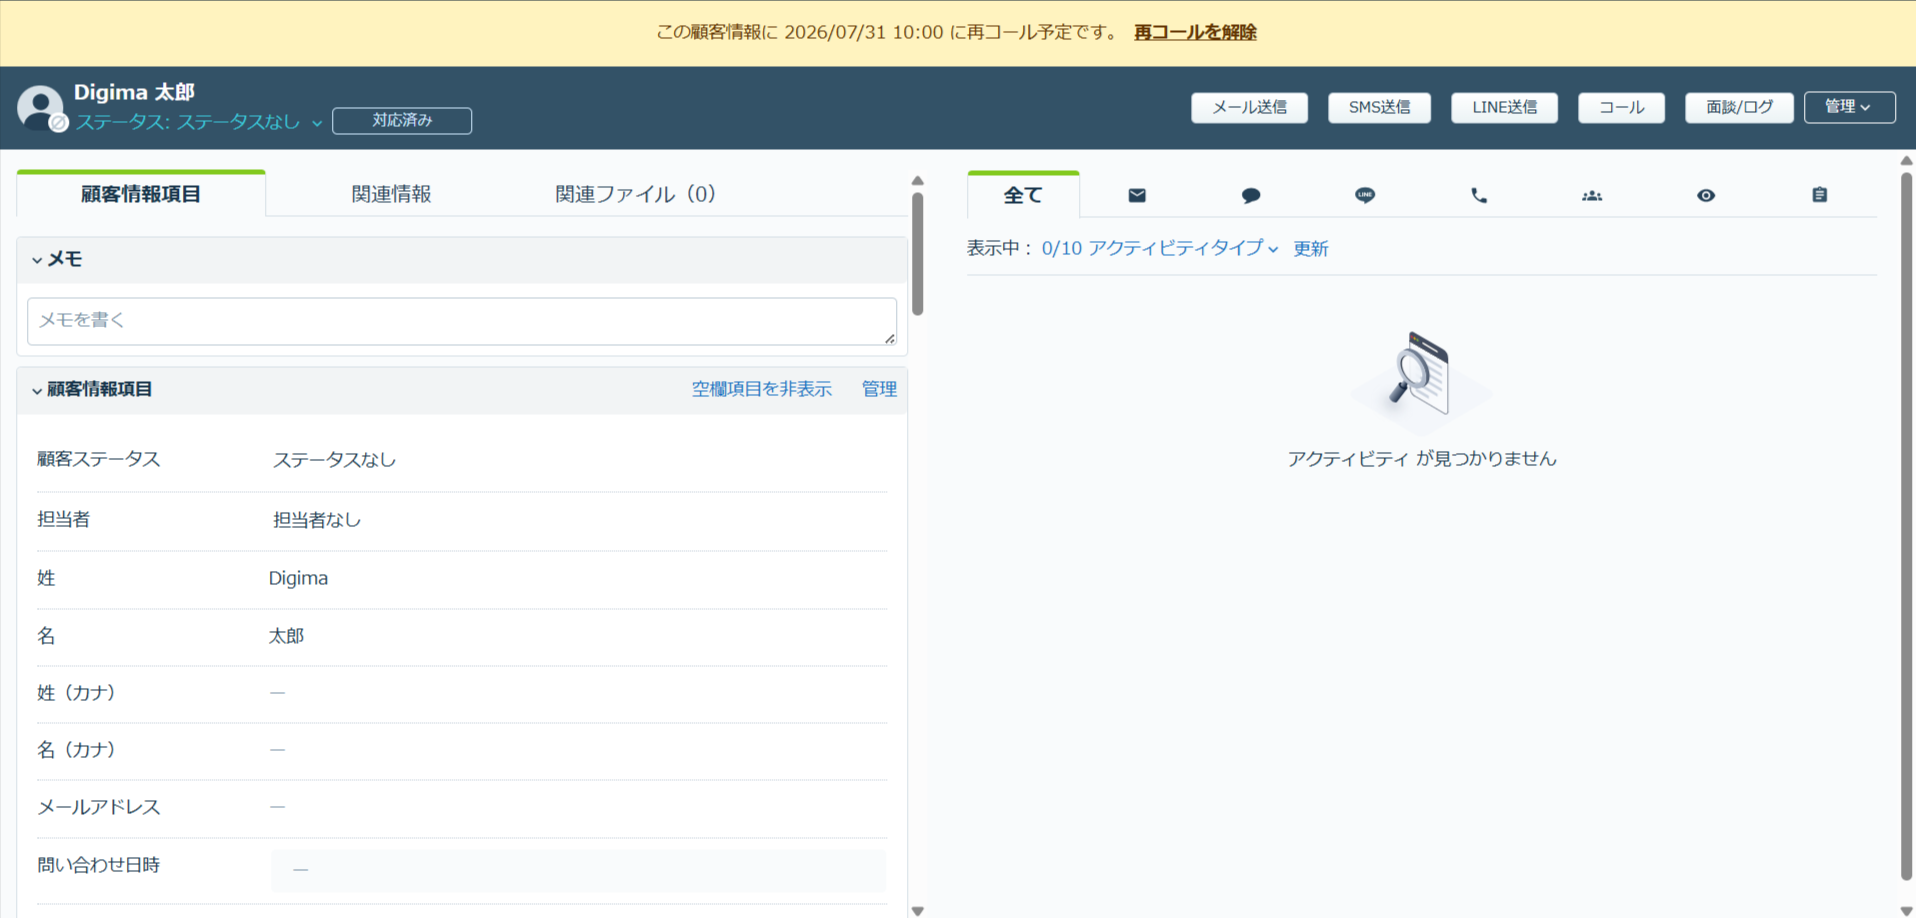The height and width of the screenshot is (918, 1916).
Task: Click the empty メールアドレス value
Action: (278, 807)
